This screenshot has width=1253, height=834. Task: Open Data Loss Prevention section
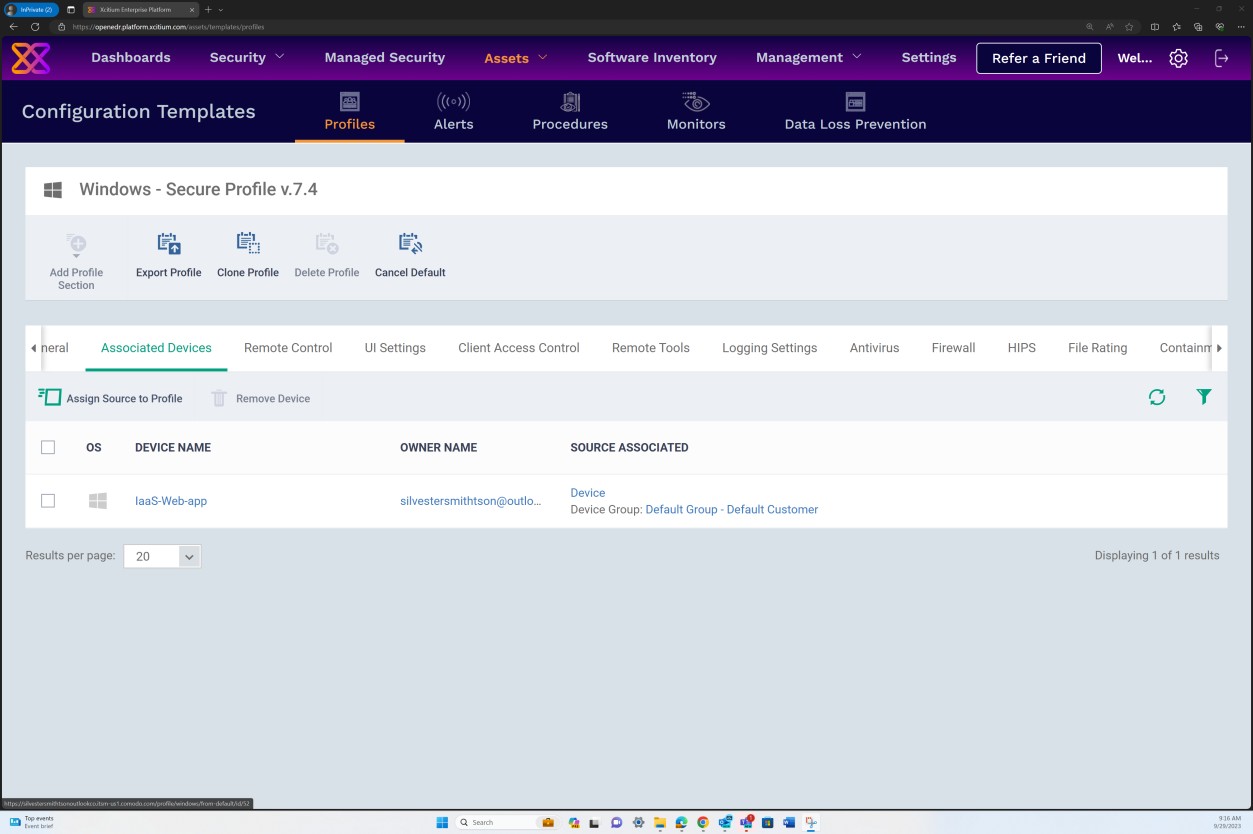855,112
